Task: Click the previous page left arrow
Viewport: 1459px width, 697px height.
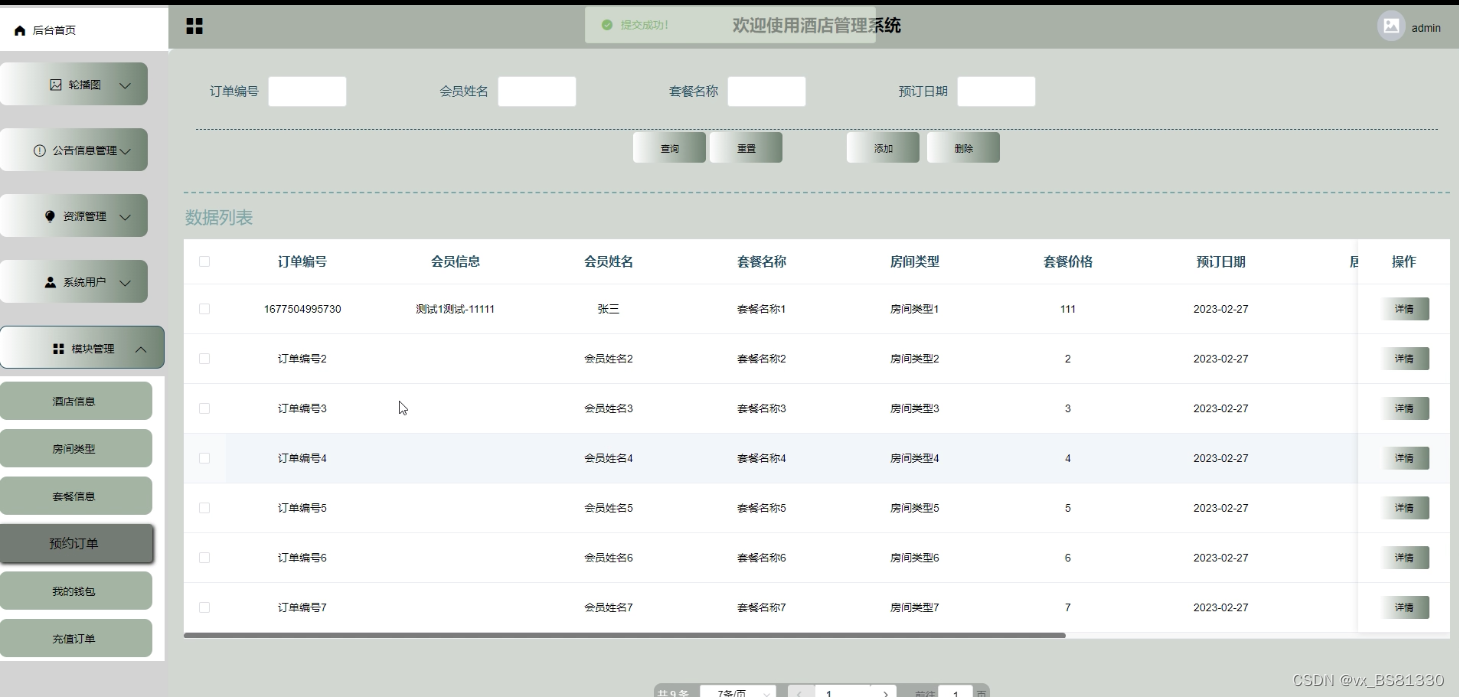Action: pos(799,693)
